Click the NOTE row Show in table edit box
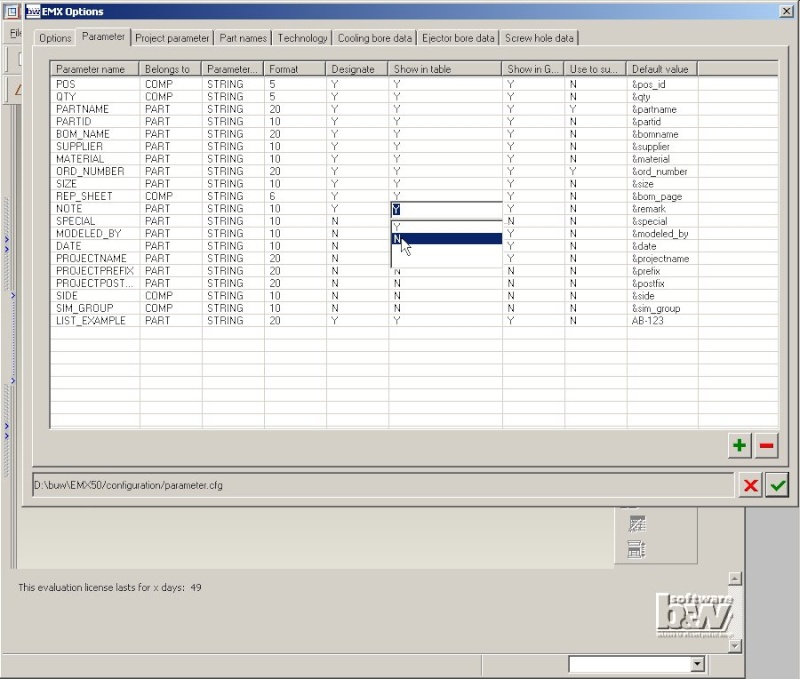Image resolution: width=800 pixels, height=679 pixels. [447, 209]
